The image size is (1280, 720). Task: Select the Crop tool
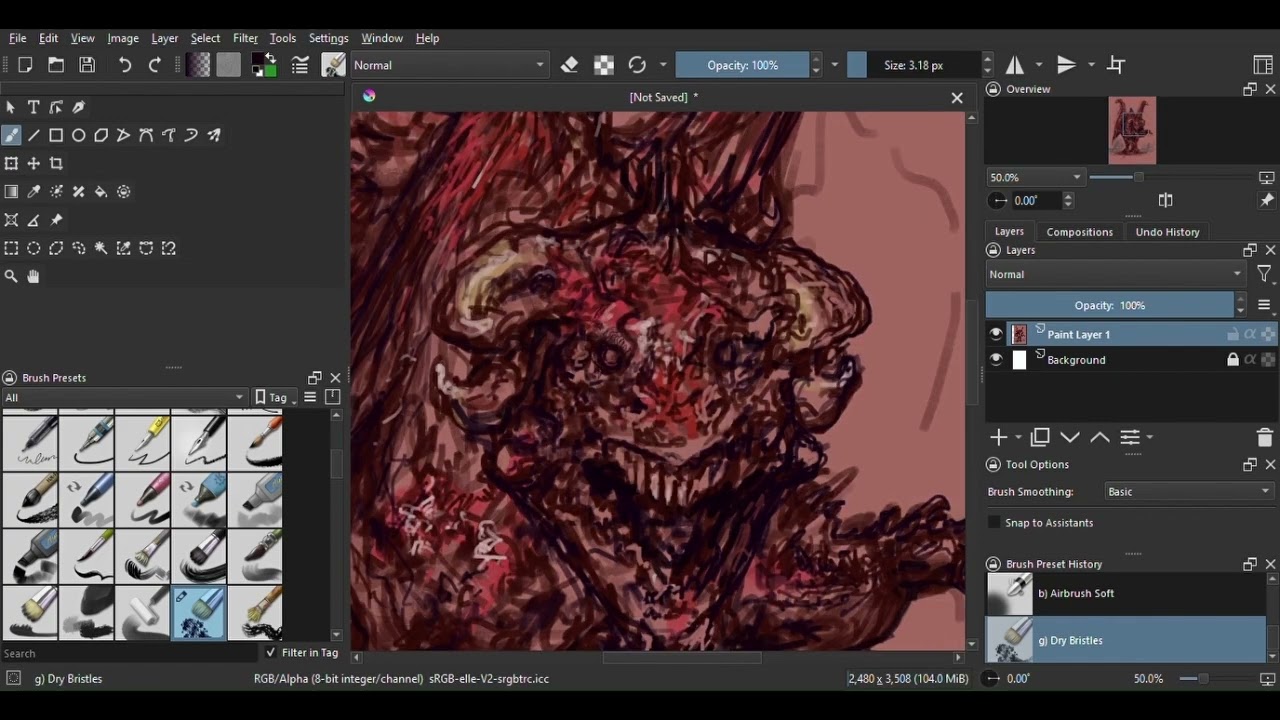click(x=56, y=163)
